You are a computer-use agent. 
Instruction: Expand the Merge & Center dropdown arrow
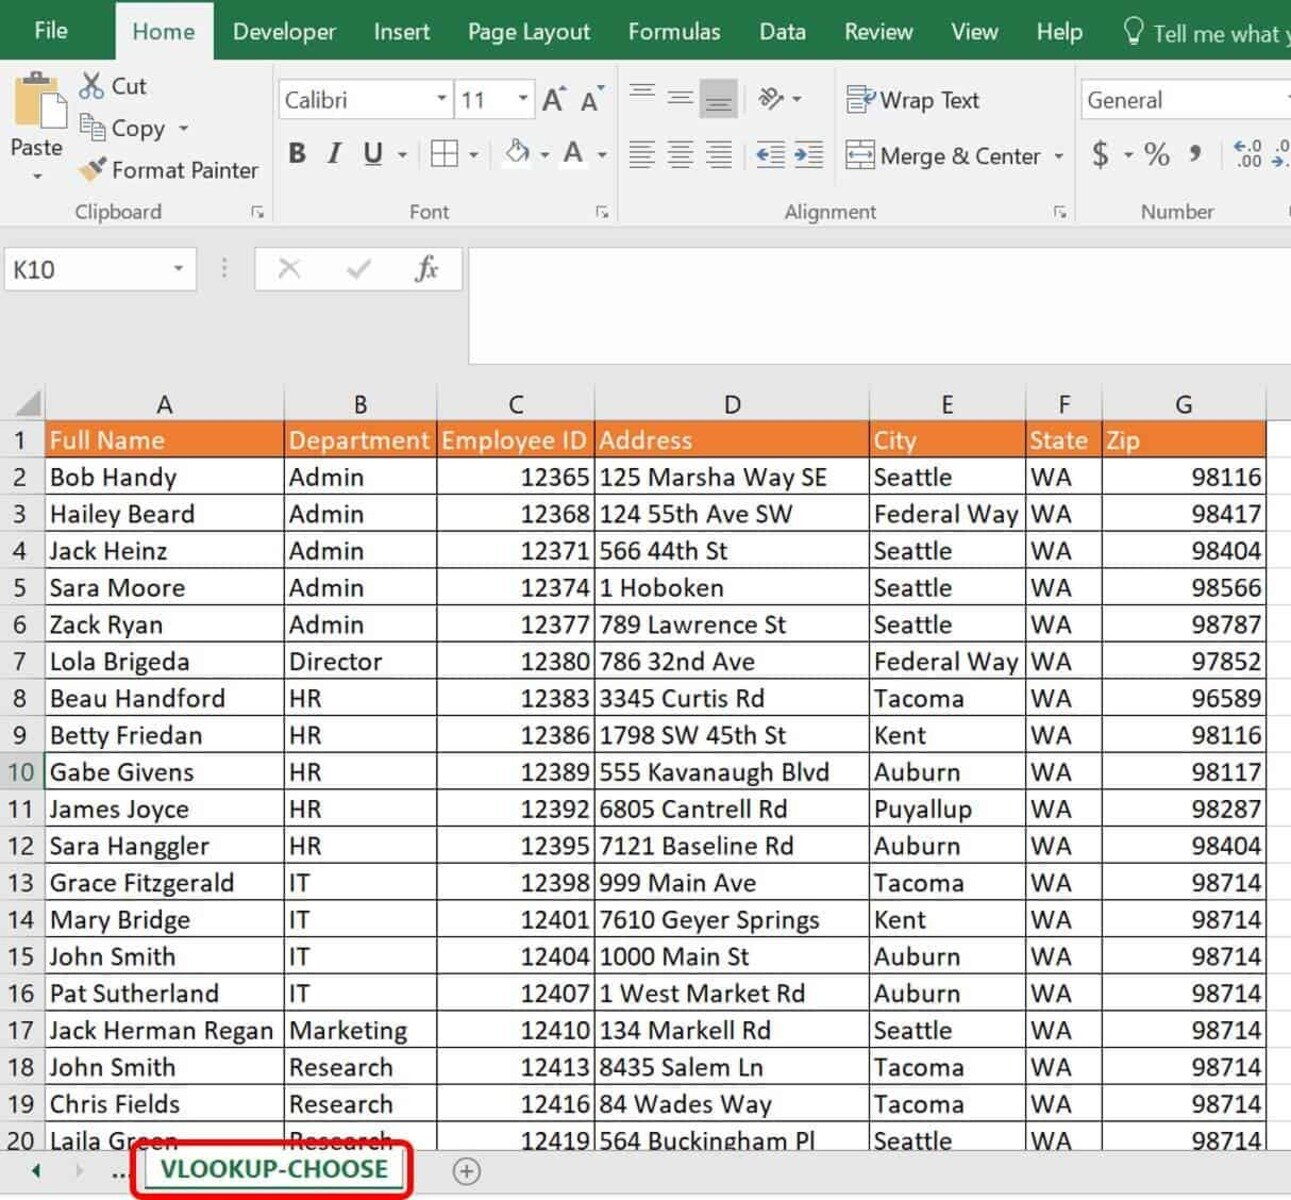[1059, 156]
